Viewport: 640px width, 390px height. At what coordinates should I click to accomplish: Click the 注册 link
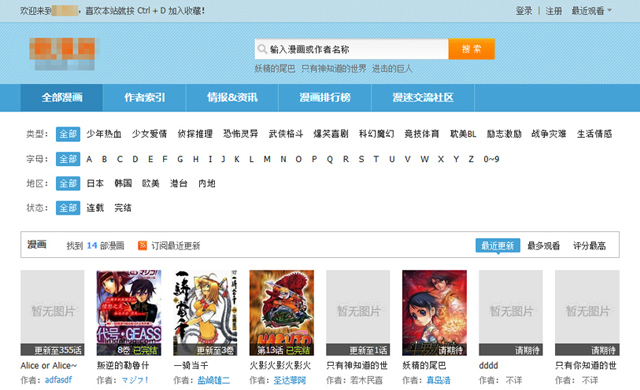[x=554, y=11]
